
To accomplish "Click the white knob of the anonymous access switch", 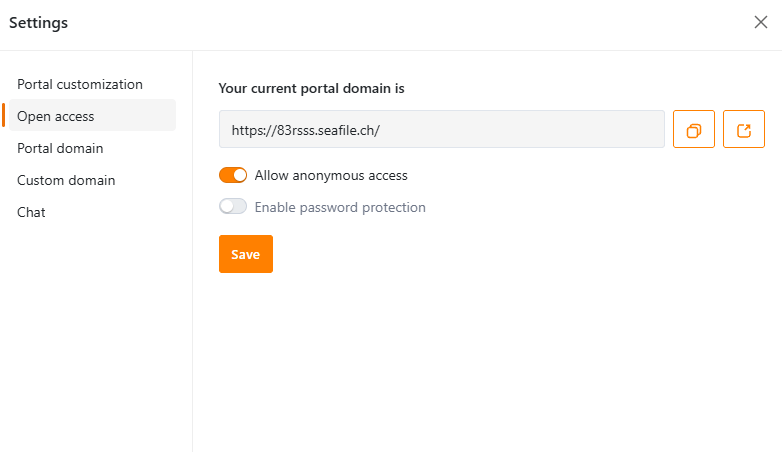I will tap(240, 175).
